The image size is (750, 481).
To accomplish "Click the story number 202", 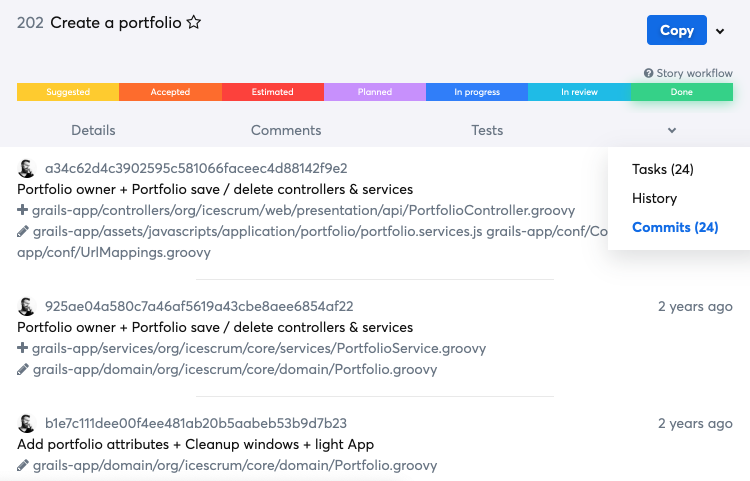I will [30, 22].
